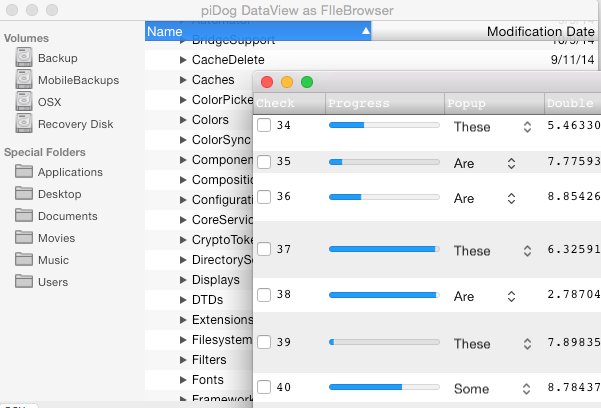The image size is (601, 408).
Task: Expand the Displays folder triangle
Action: coord(183,280)
